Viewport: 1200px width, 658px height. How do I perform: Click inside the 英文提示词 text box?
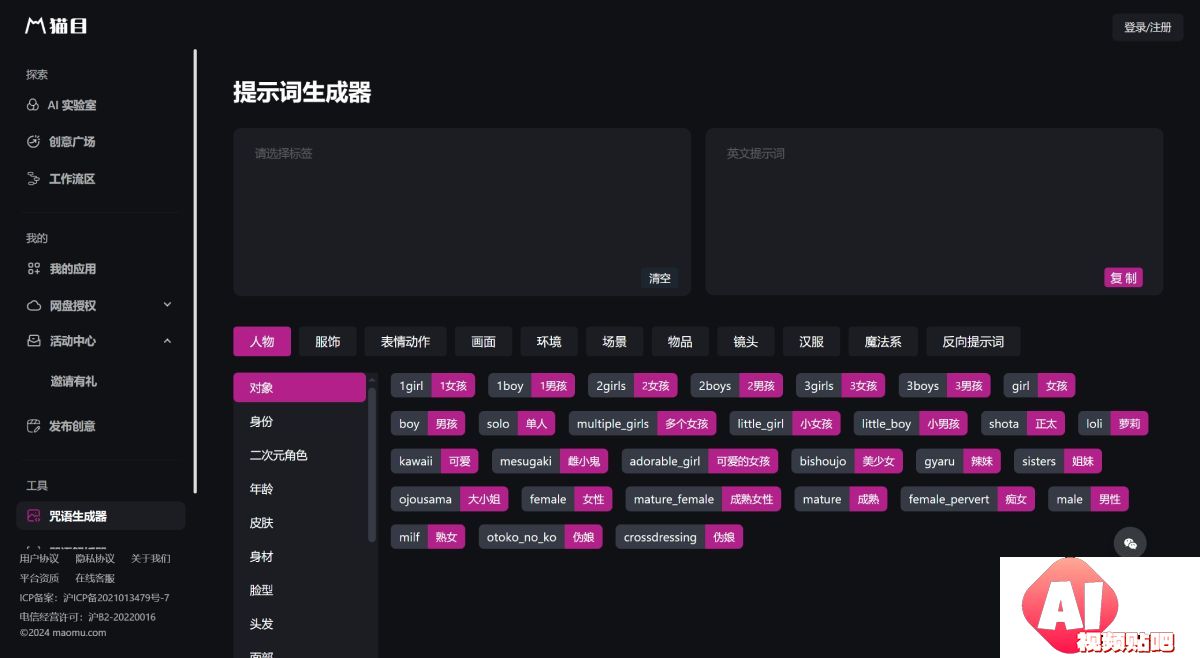934,211
